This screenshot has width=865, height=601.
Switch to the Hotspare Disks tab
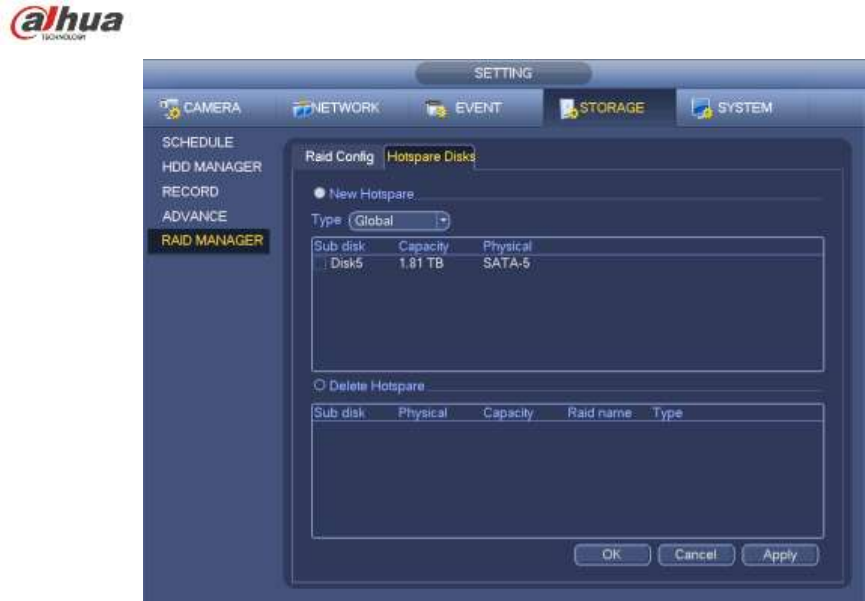(430, 157)
